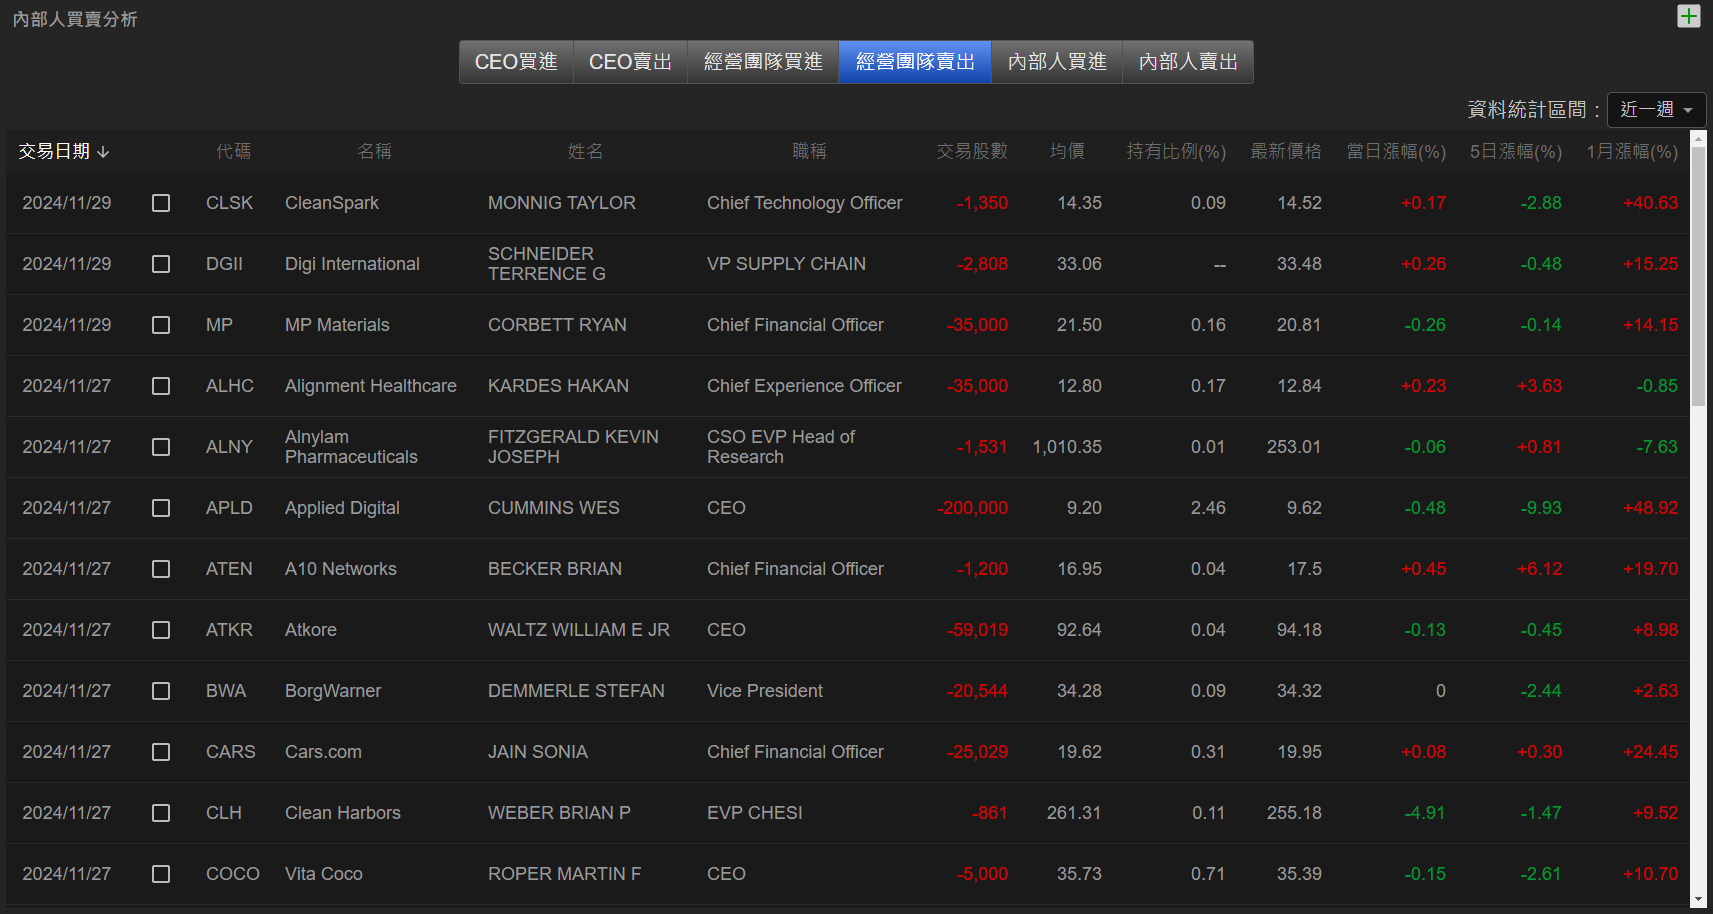Screen dimensions: 1713x914
Task: Click the DGII ticker code
Action: coord(224,264)
